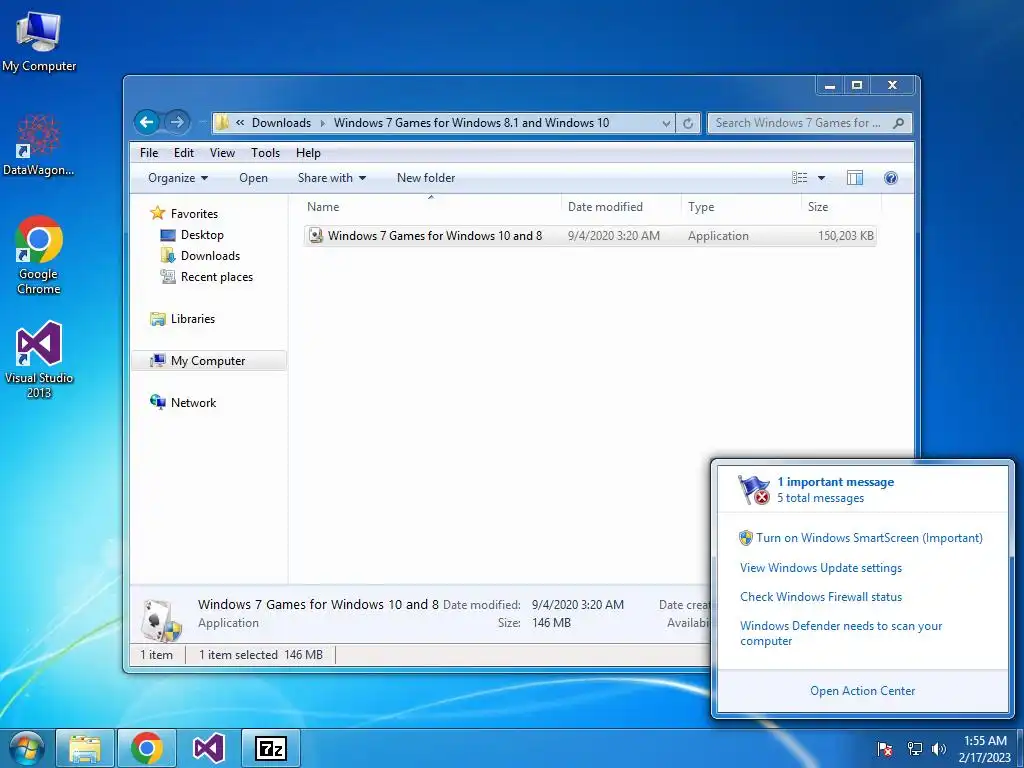Open the Edit menu

pos(184,153)
